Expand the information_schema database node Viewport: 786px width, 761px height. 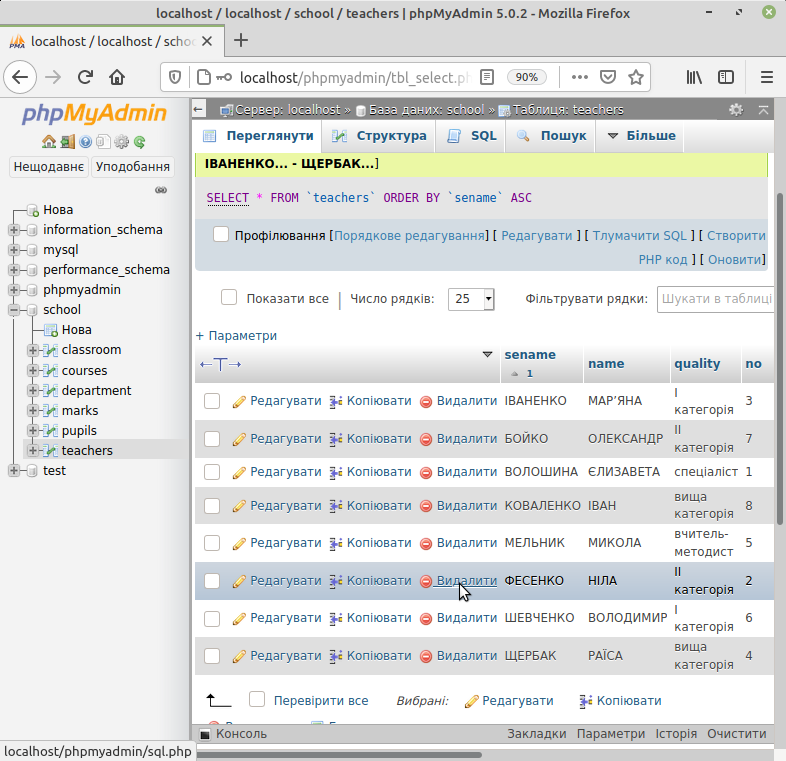click(14, 230)
